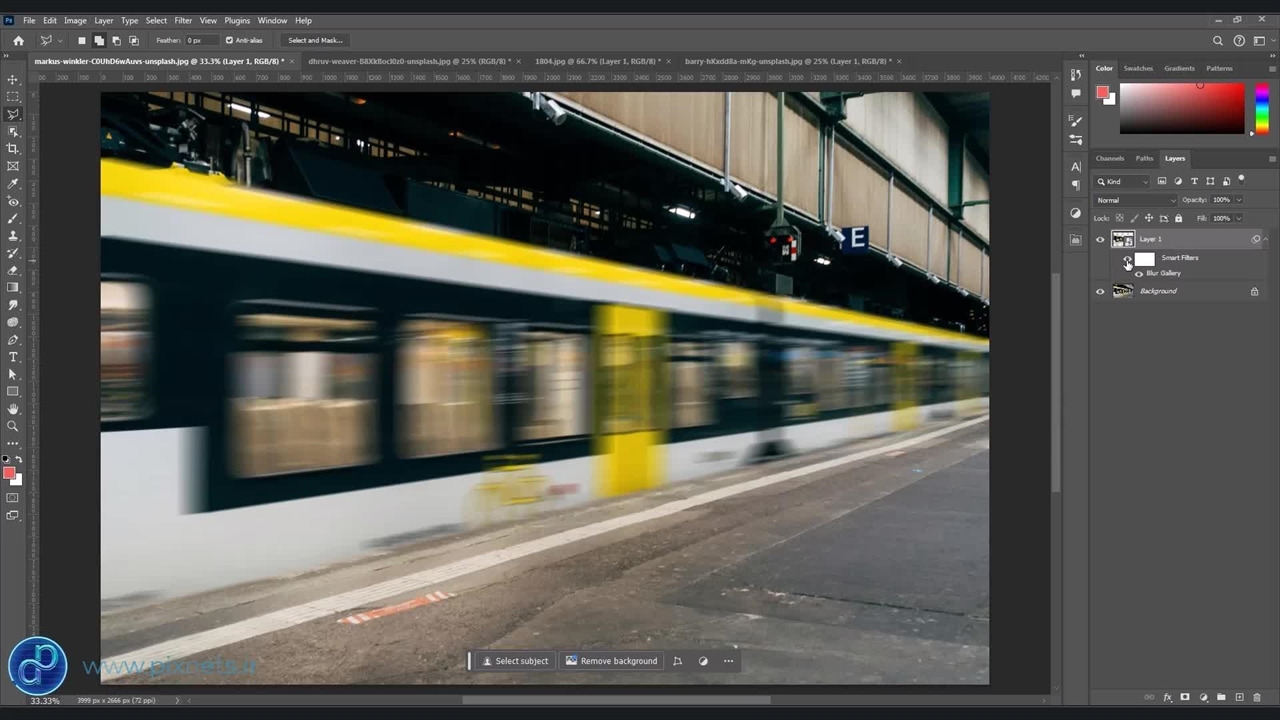Expand the Opacity value dropdown arrow
The height and width of the screenshot is (720, 1280).
pyautogui.click(x=1238, y=200)
